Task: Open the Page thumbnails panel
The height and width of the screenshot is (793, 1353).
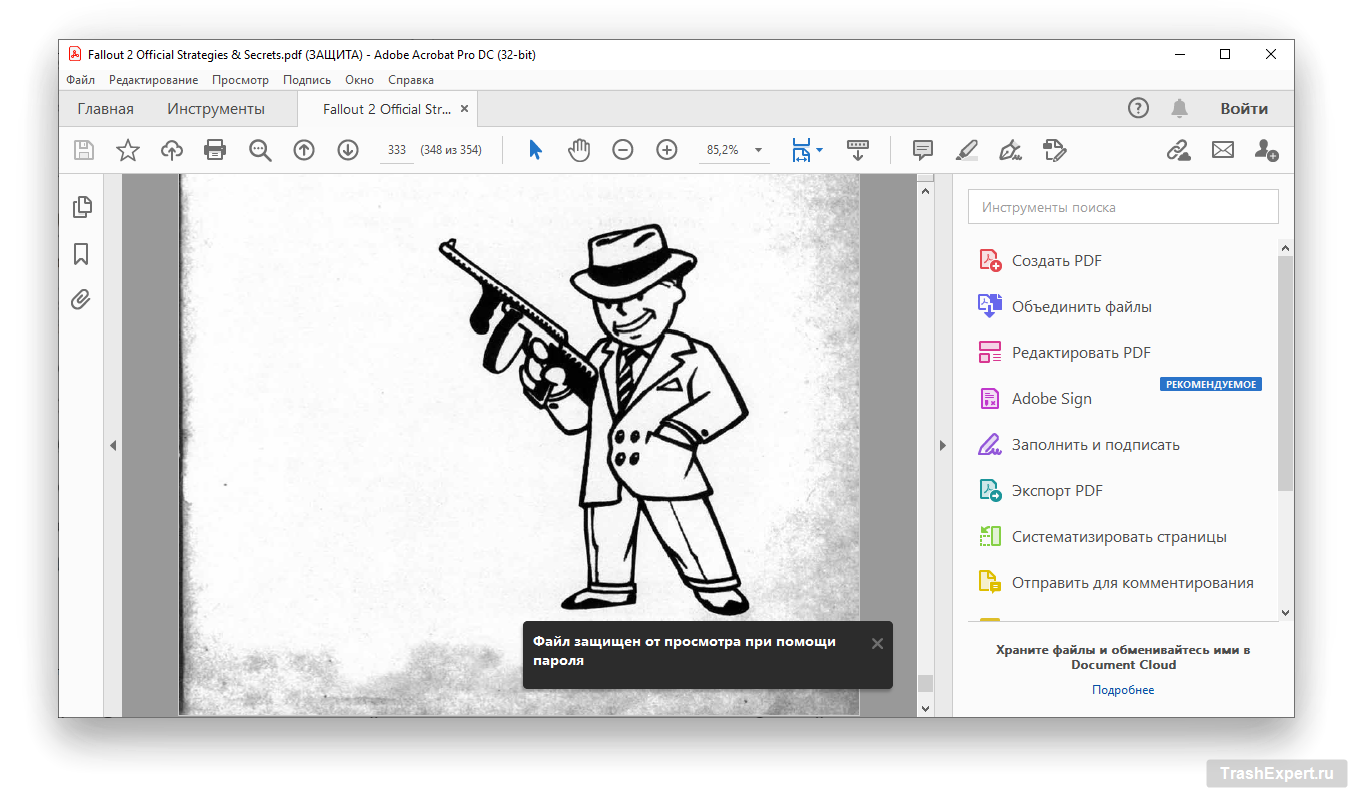Action: tap(82, 207)
